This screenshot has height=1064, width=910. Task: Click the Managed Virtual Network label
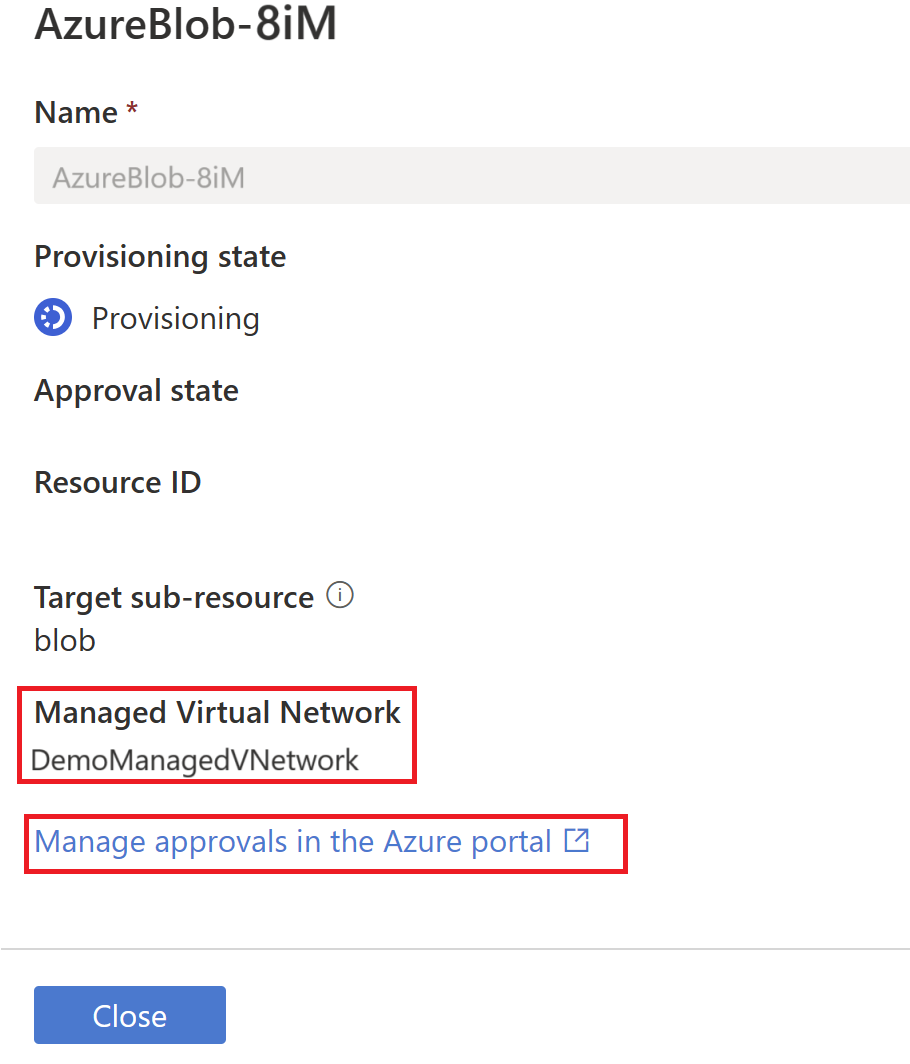coord(217,713)
